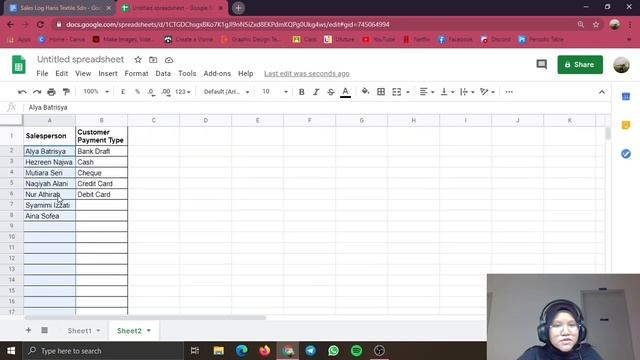The image size is (640, 360).
Task: Open the Help menu
Action: click(246, 73)
